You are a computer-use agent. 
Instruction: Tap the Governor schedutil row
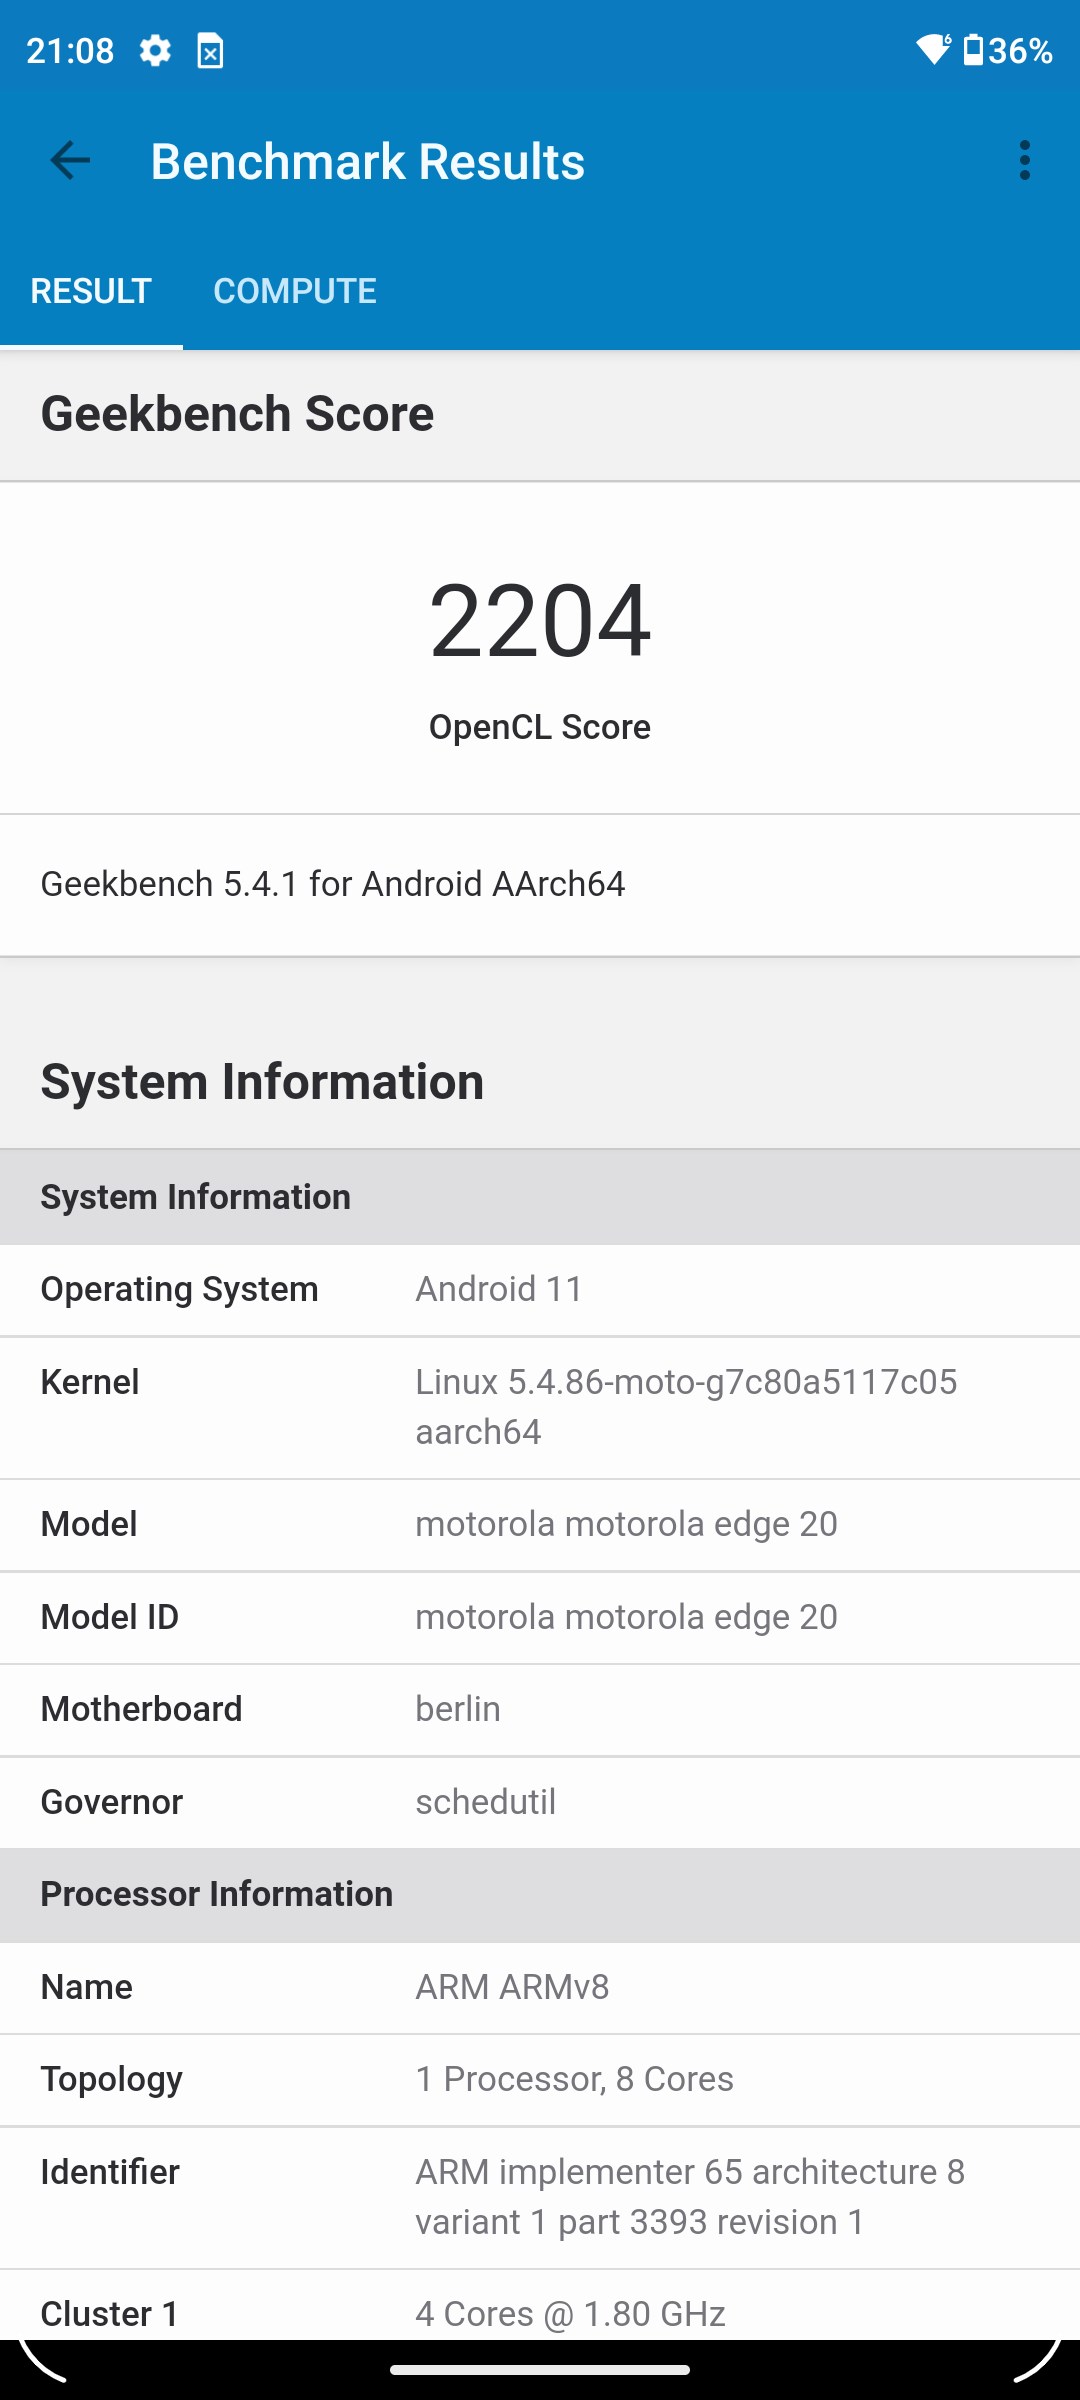(x=540, y=1802)
